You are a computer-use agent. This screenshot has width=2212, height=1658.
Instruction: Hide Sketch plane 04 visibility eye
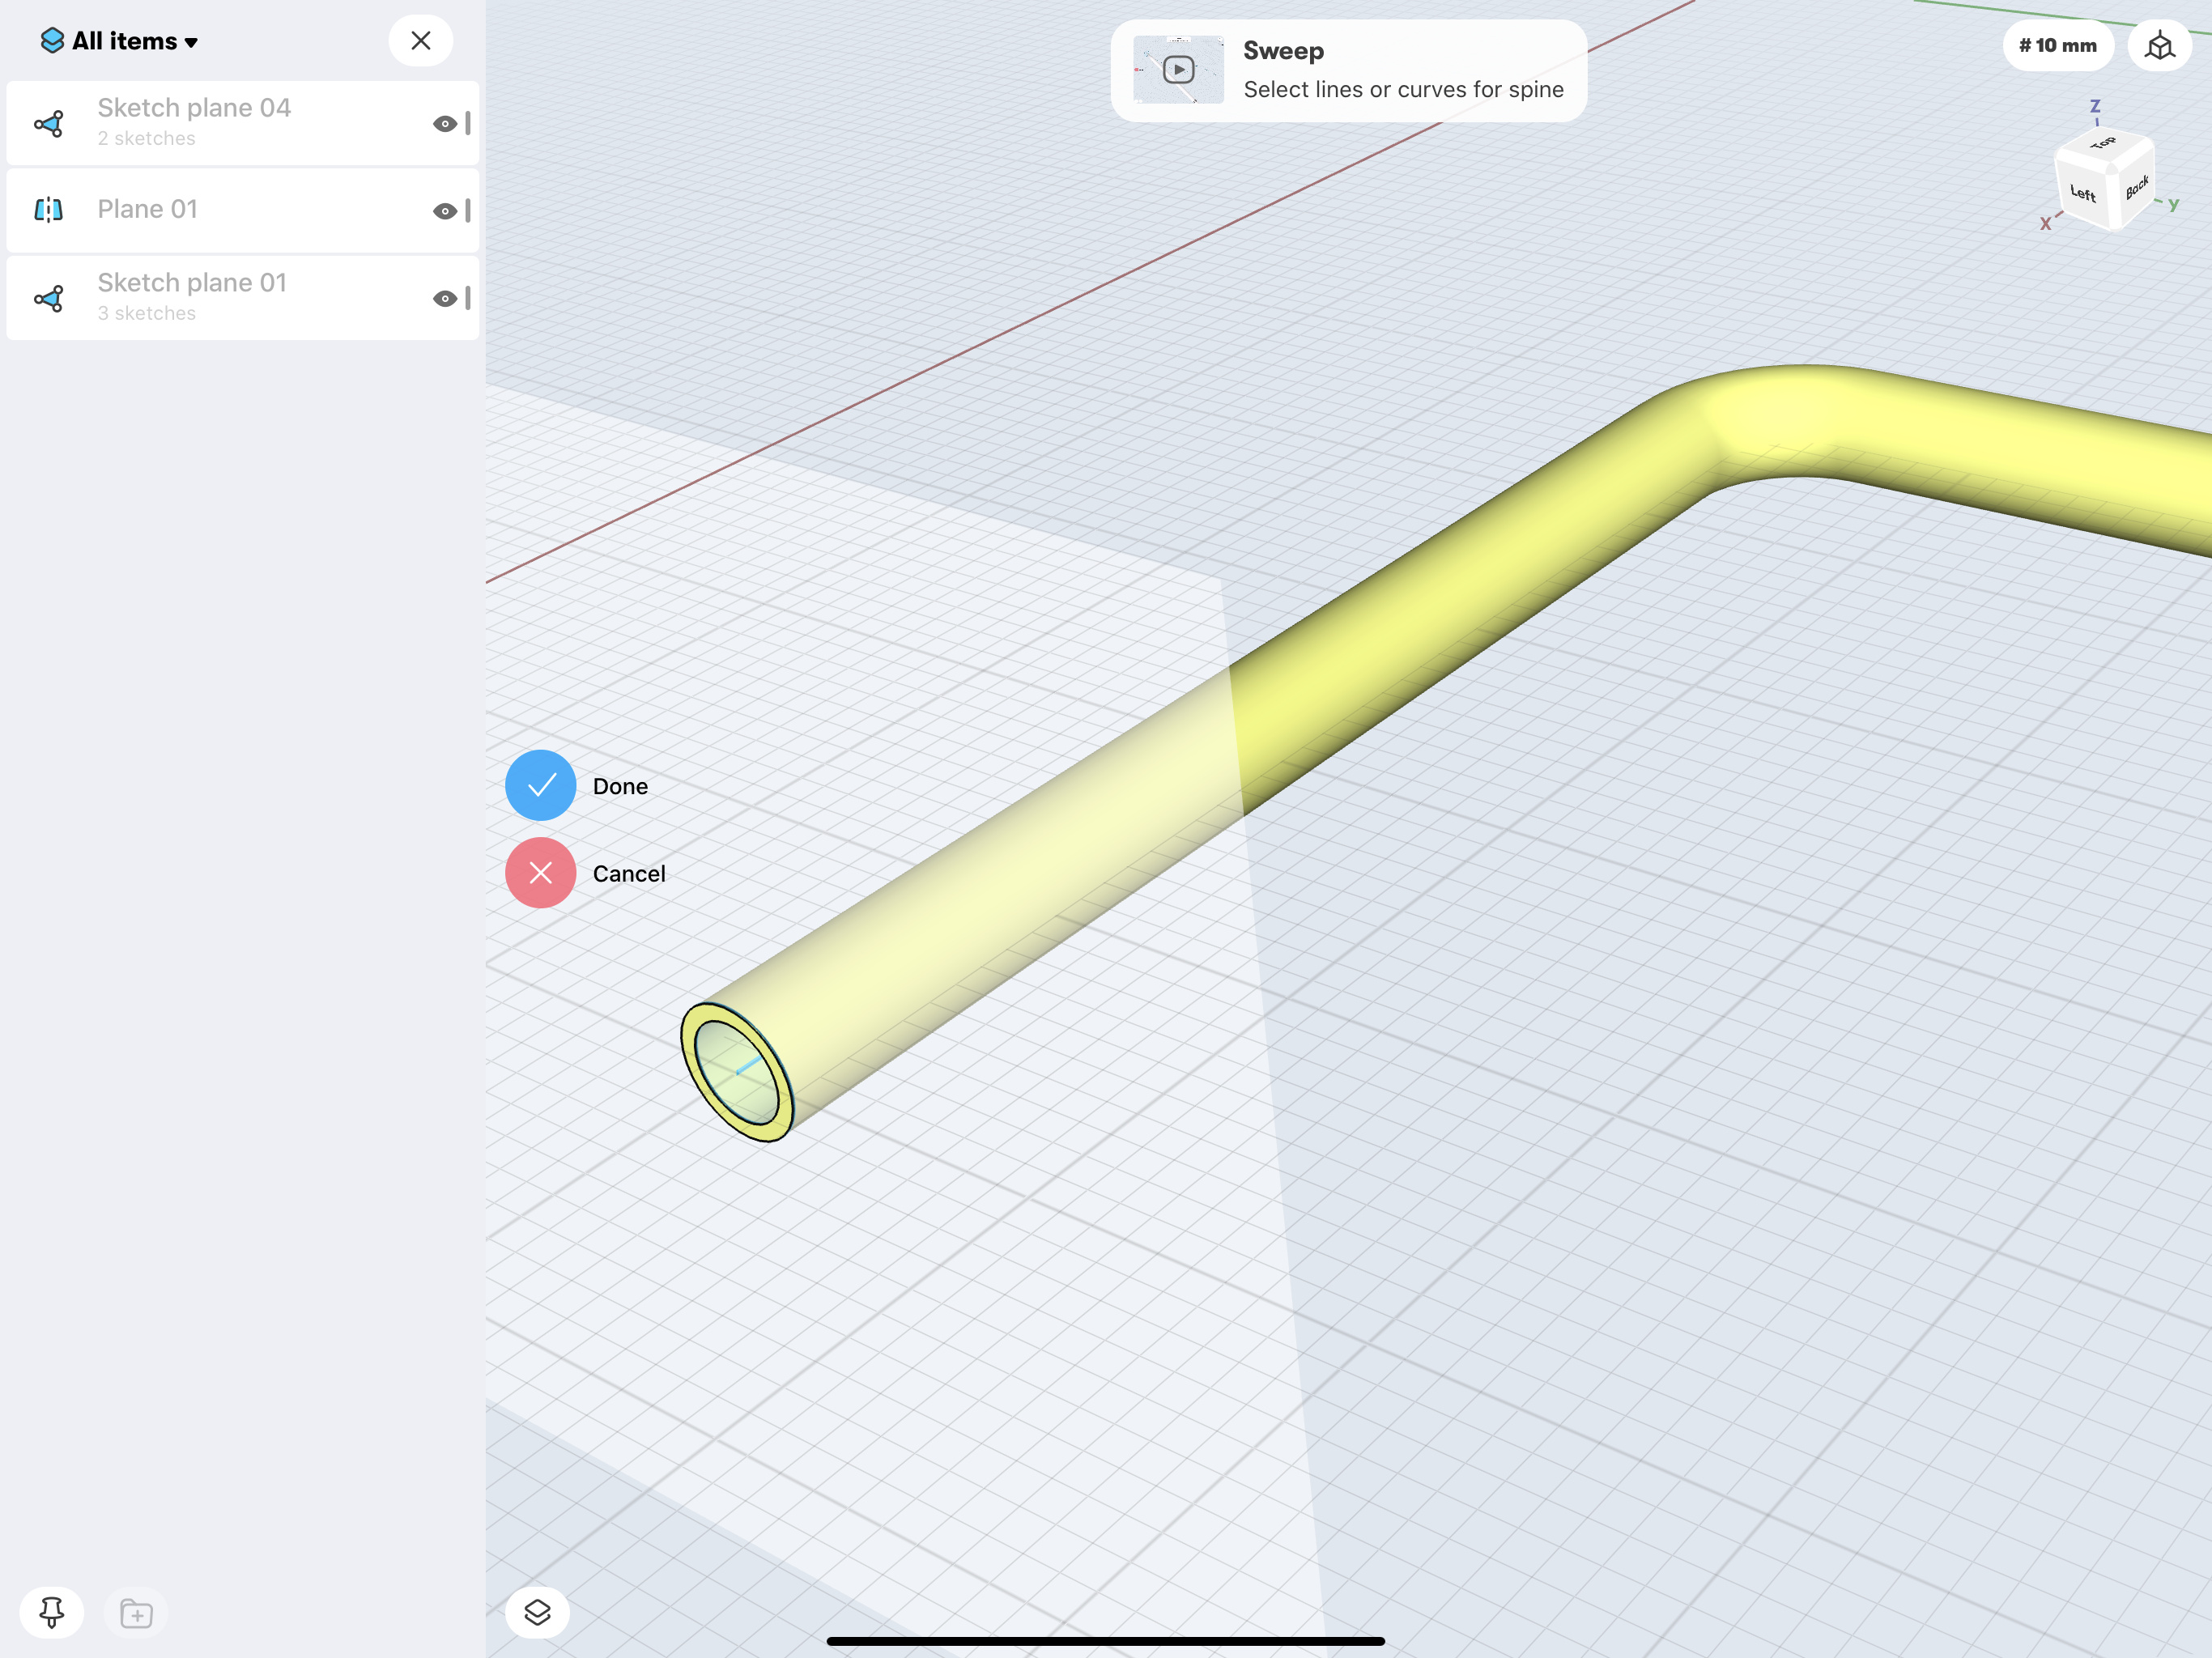pos(444,124)
